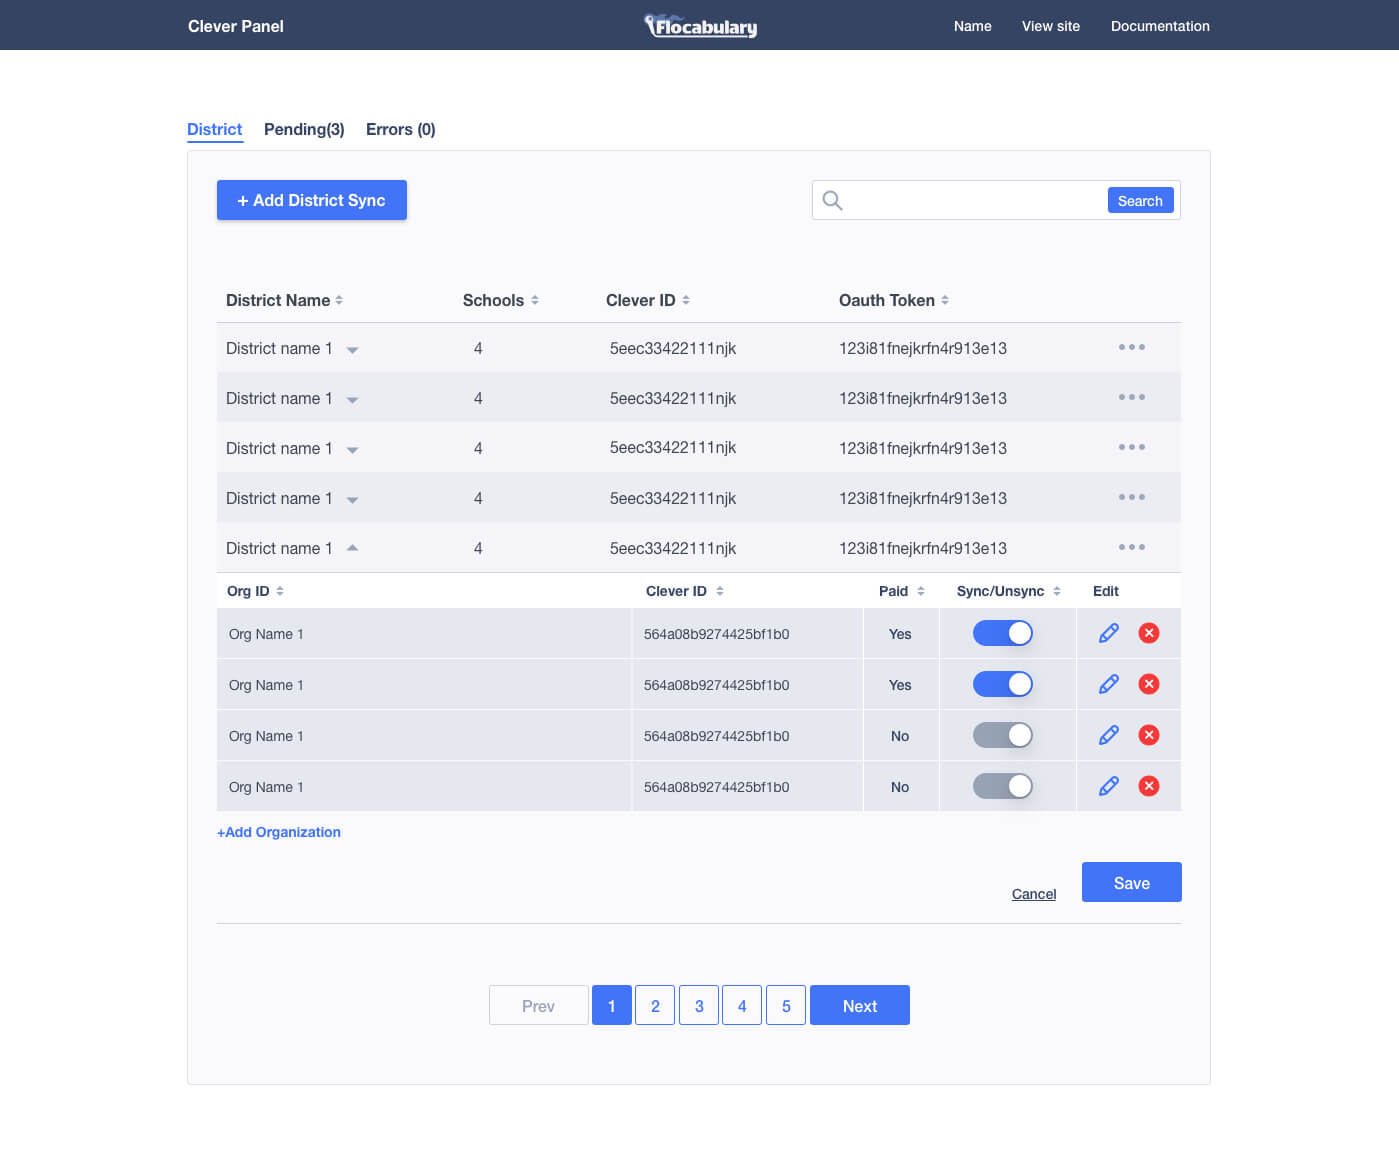
Task: Expand the third District name 1 row
Action: point(352,450)
